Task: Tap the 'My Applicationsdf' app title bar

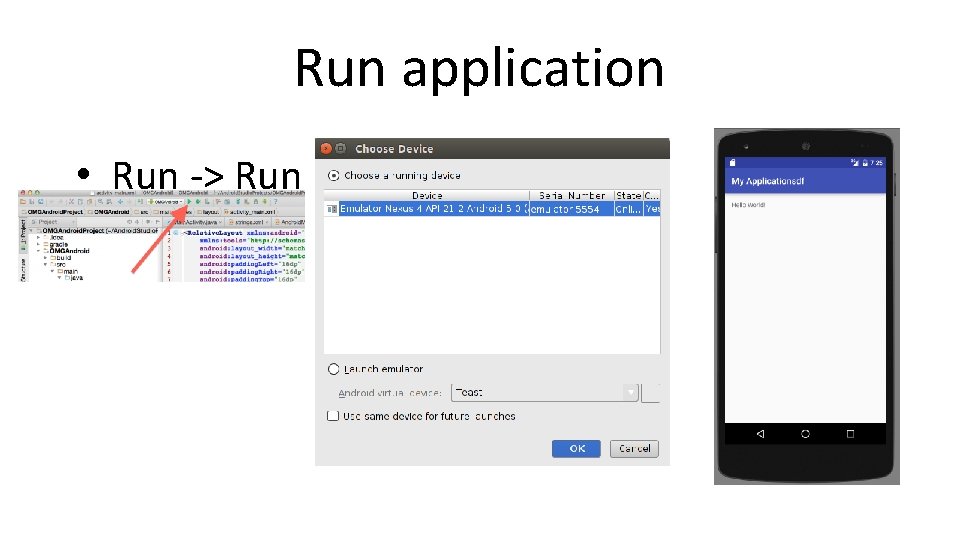Action: pos(805,181)
